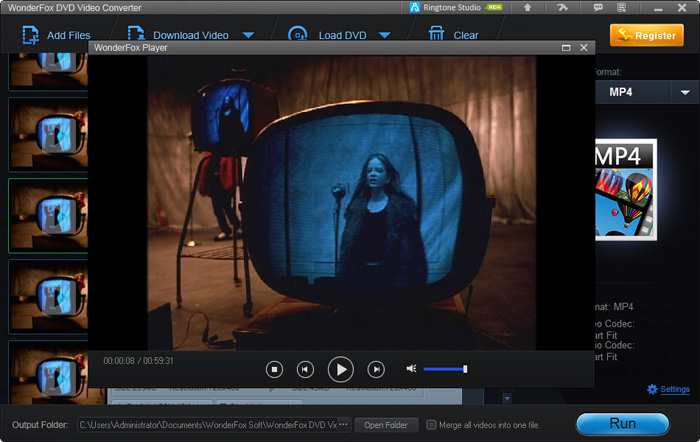Select the green-highlighted video thumbnail
This screenshot has width=700, height=442.
point(48,216)
